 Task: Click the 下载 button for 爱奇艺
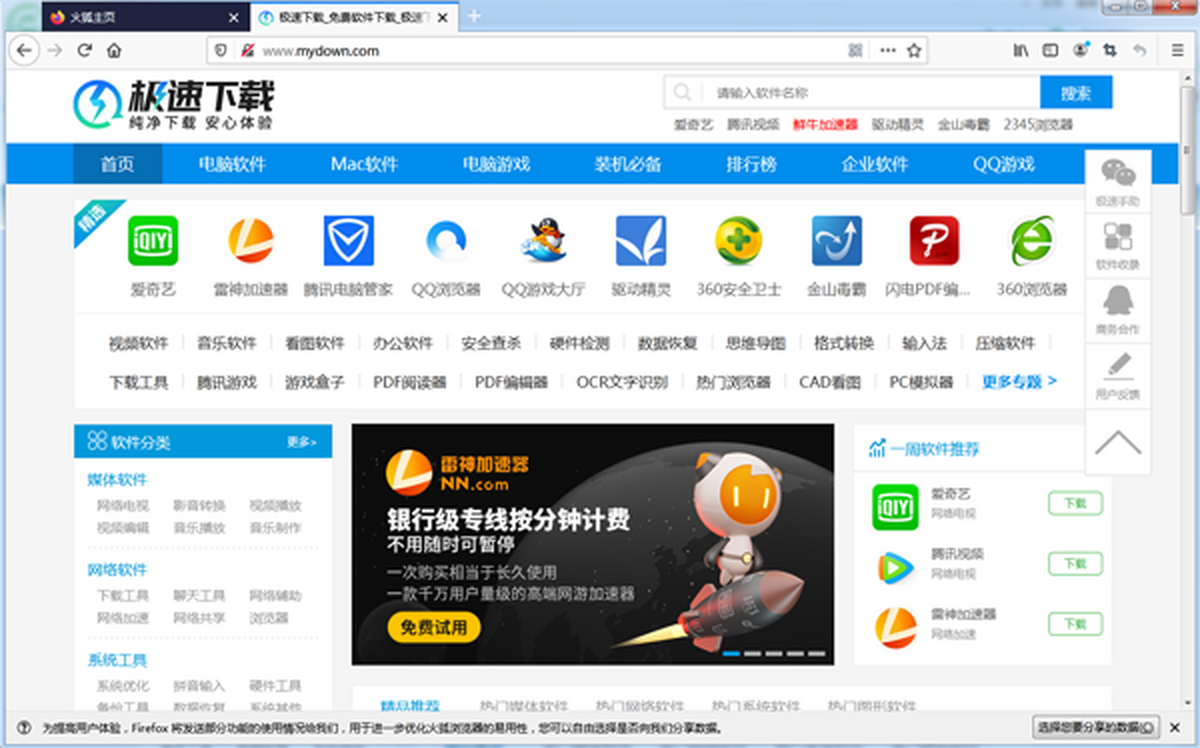(1075, 503)
